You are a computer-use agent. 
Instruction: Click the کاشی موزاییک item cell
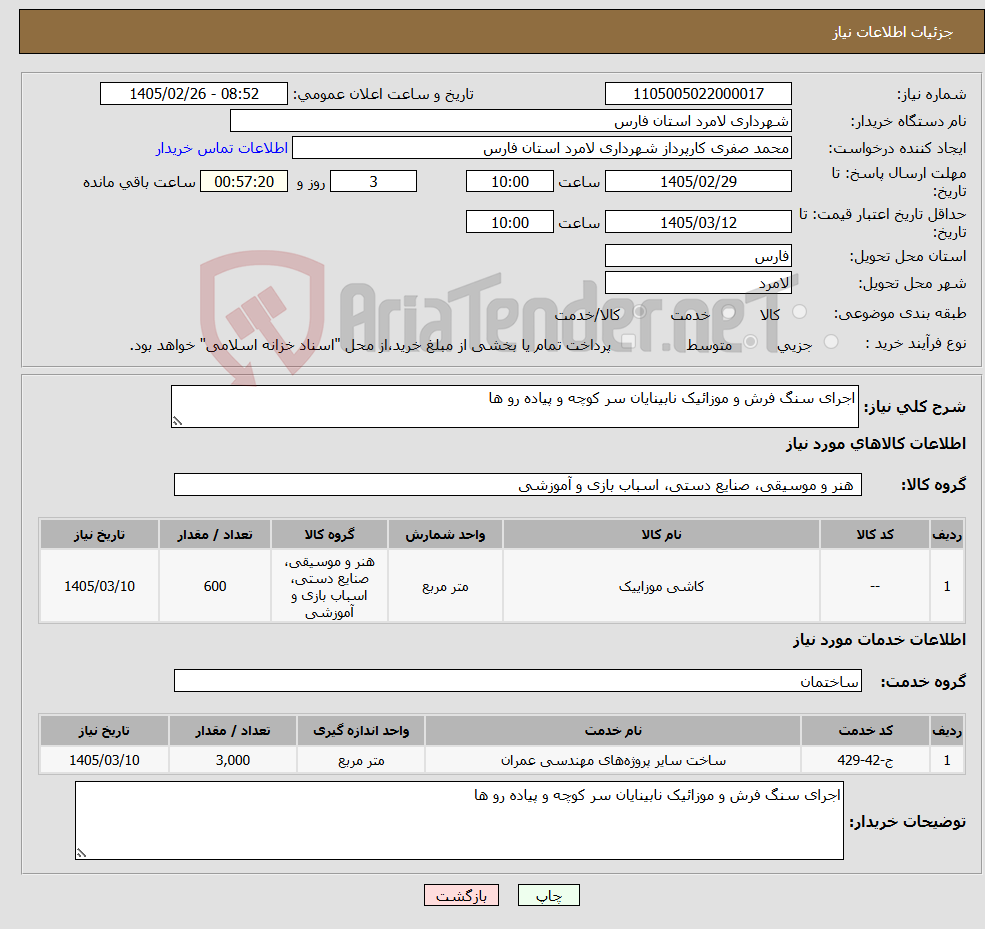click(x=661, y=586)
